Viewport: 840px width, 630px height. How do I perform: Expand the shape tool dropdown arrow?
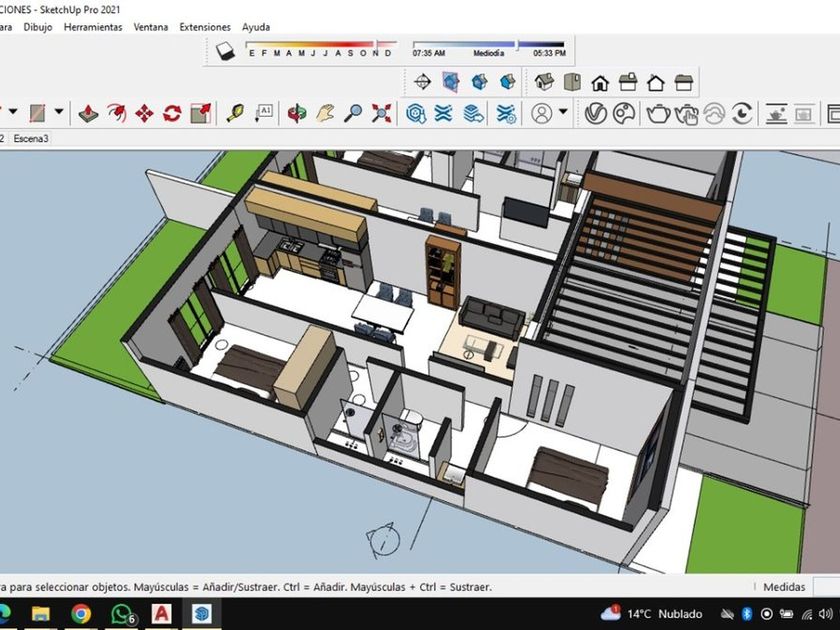(59, 113)
